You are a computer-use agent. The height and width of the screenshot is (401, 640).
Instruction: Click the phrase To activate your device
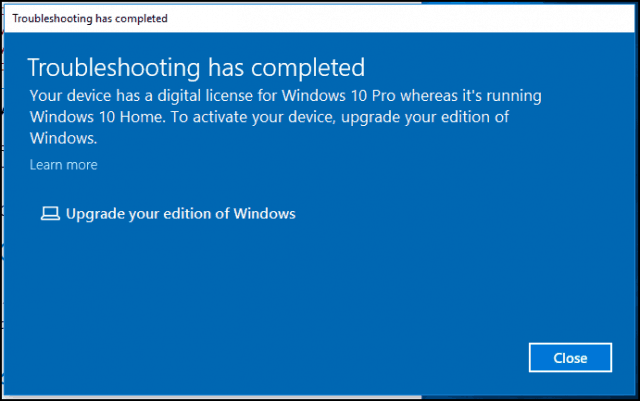tap(253, 117)
